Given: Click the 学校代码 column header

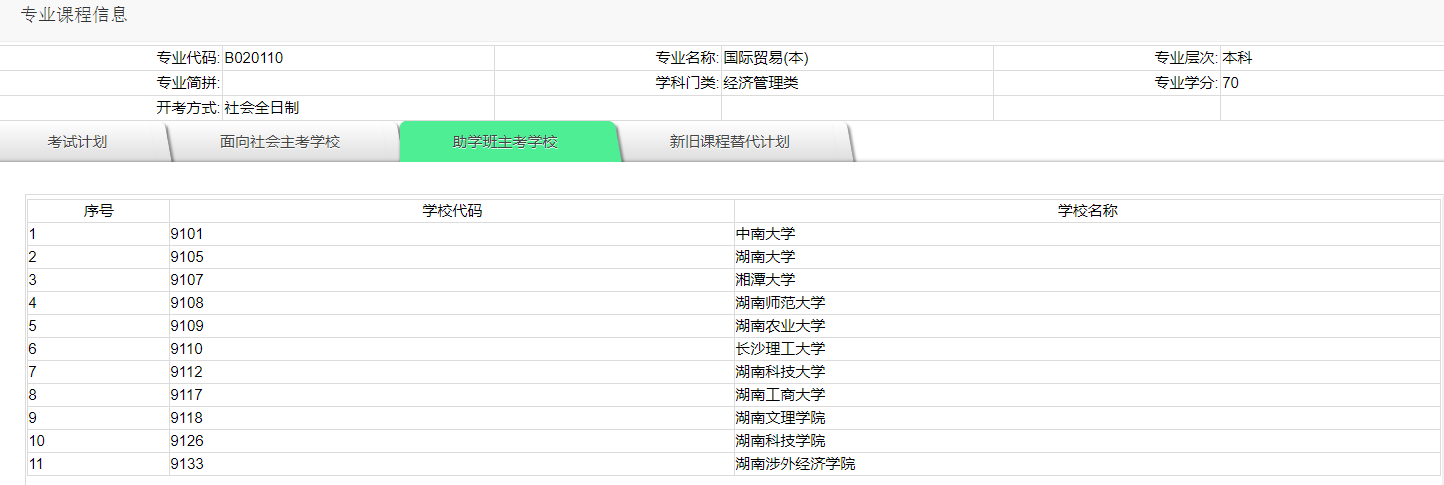Looking at the screenshot, I should pos(452,211).
